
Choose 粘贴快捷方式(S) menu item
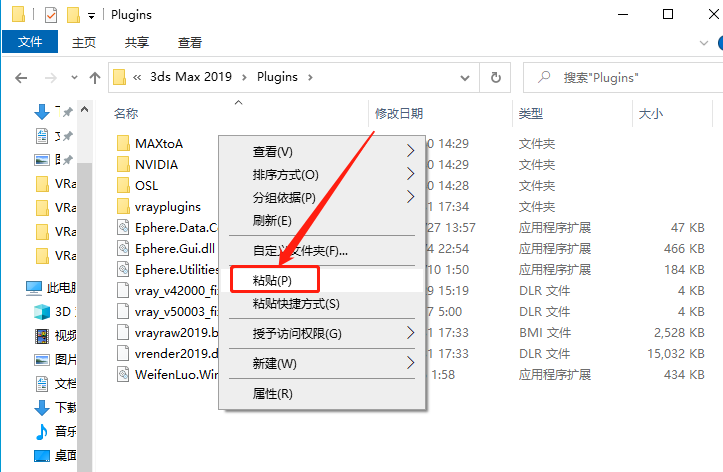pyautogui.click(x=322, y=303)
